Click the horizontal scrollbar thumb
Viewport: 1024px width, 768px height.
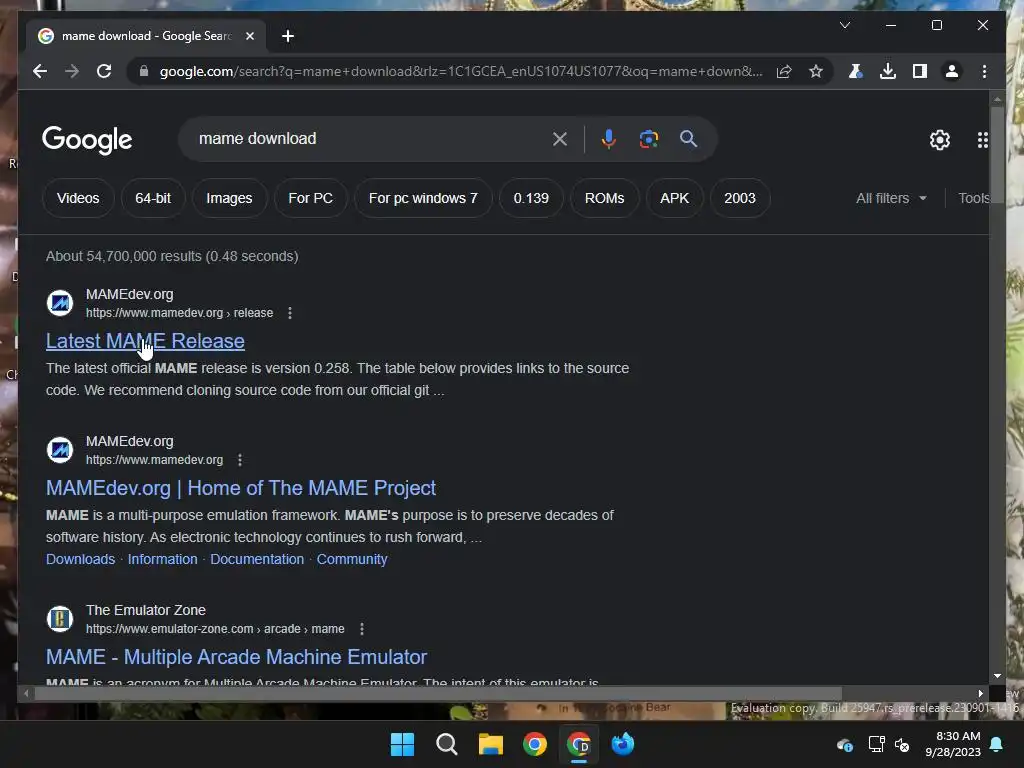(438, 693)
